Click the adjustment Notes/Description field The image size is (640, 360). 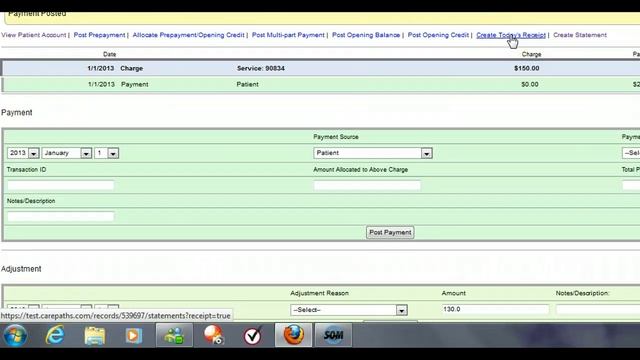tap(598, 309)
